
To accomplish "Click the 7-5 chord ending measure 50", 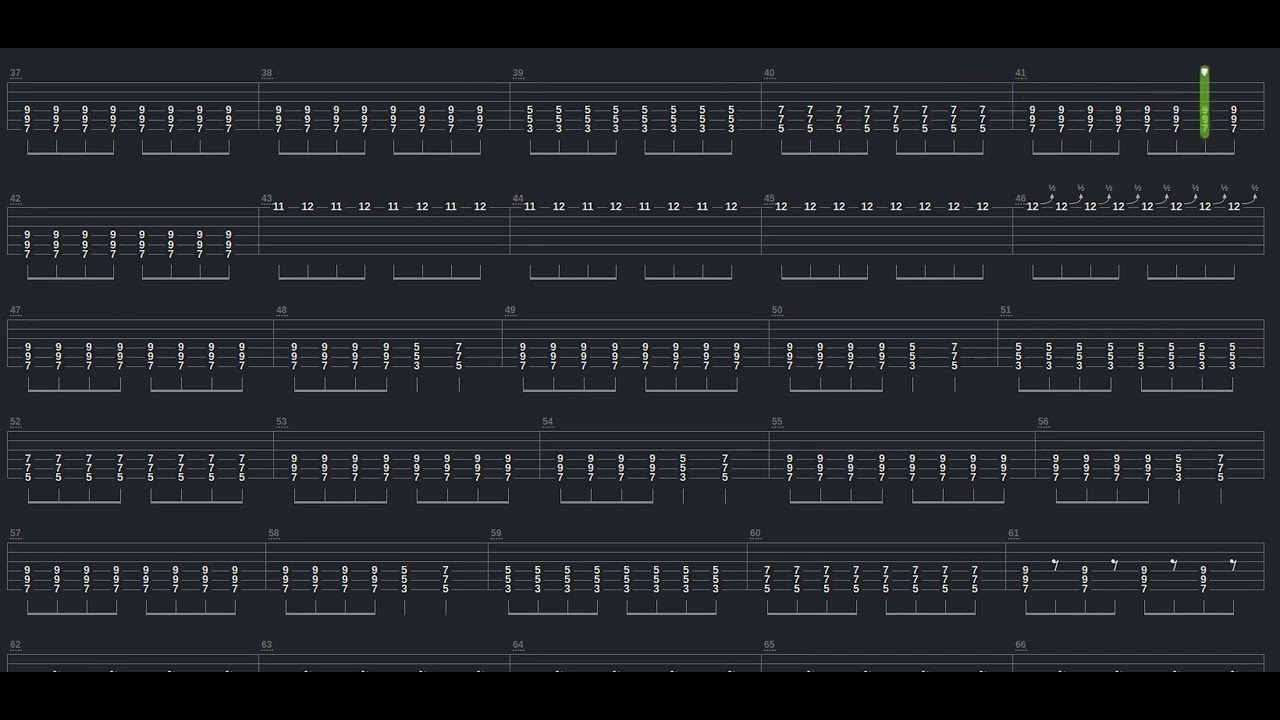I will click(x=954, y=356).
